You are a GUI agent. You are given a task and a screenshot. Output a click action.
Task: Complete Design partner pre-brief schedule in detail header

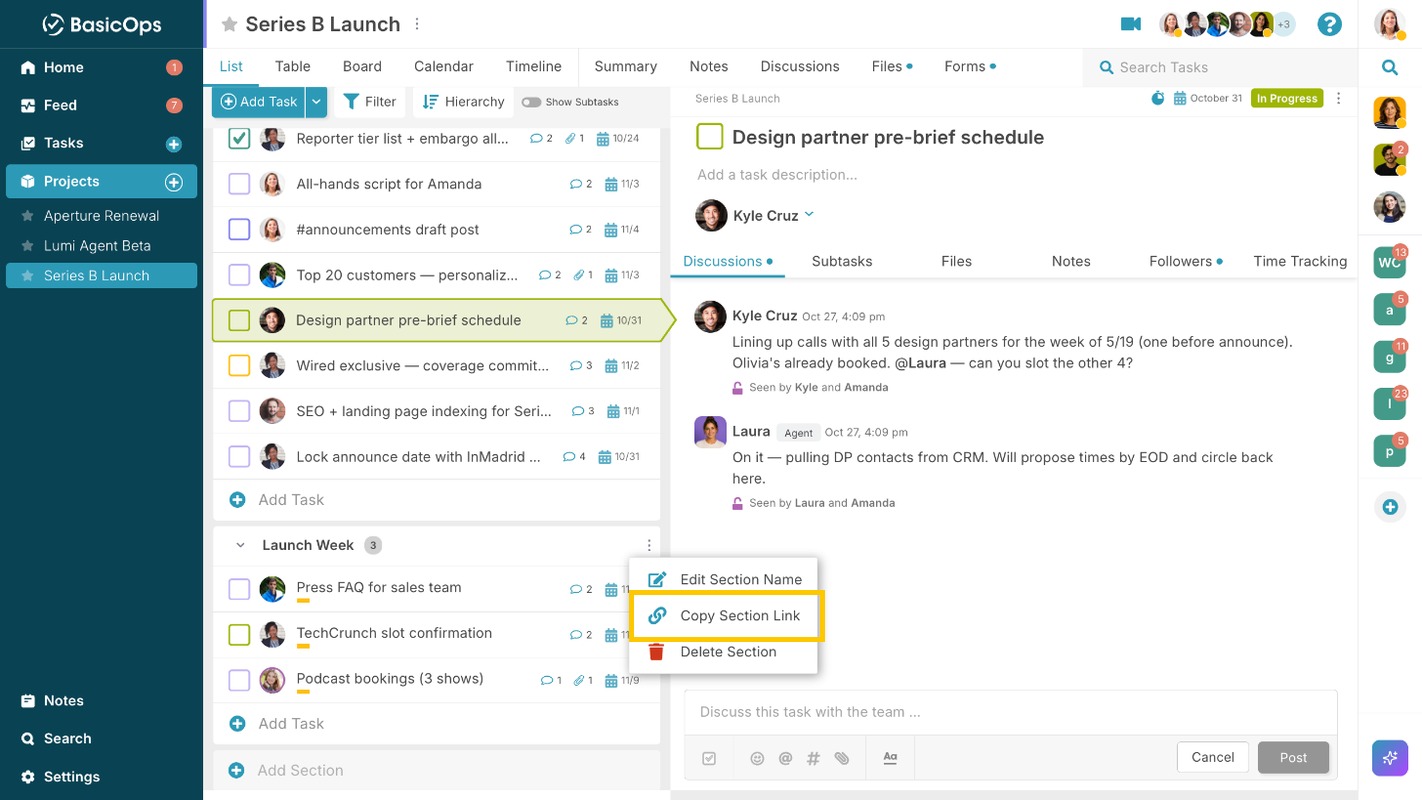coord(710,137)
